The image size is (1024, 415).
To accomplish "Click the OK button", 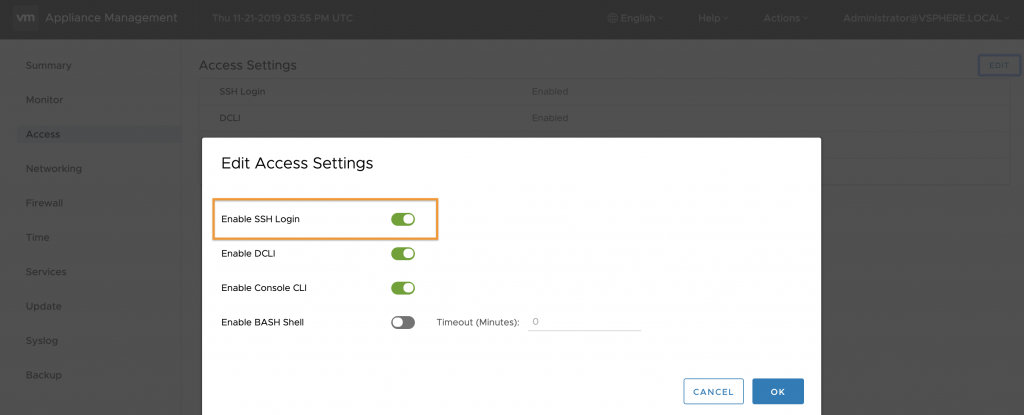I will 778,391.
